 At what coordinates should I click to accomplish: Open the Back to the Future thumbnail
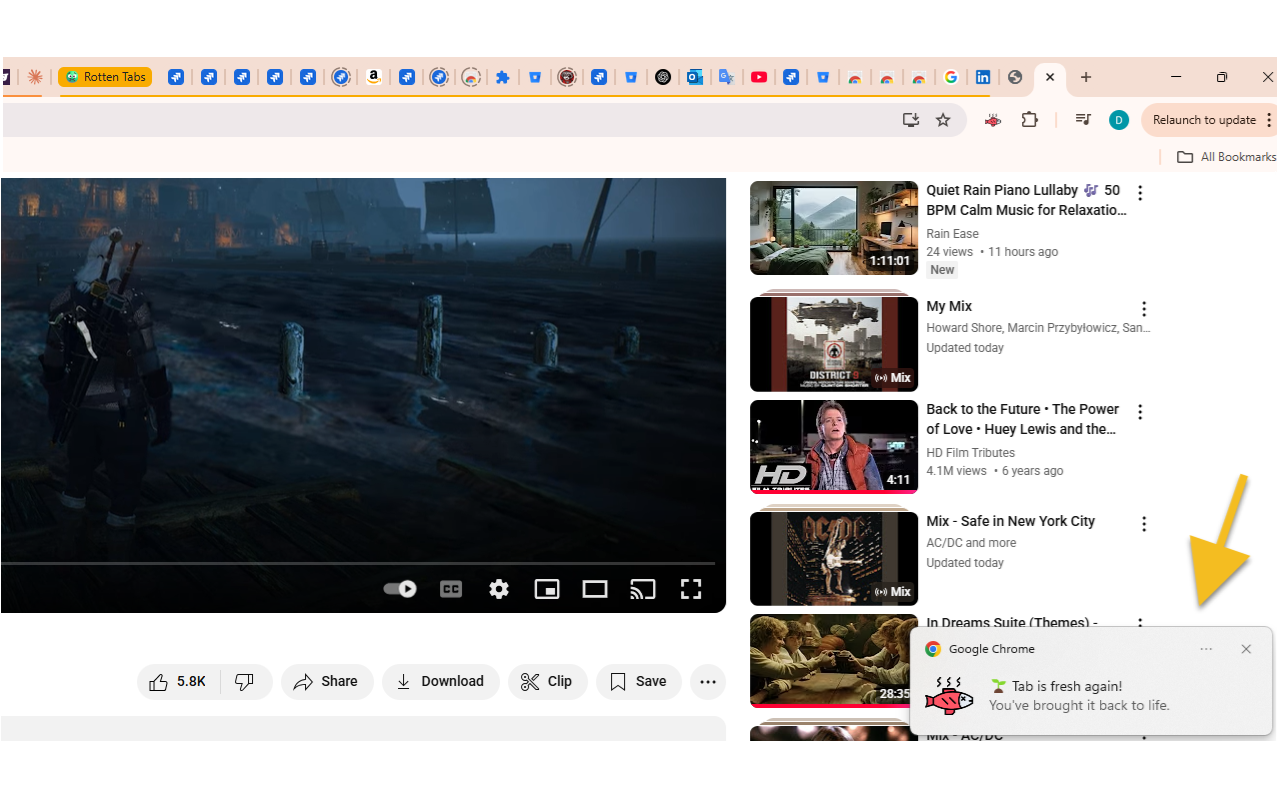(x=834, y=447)
